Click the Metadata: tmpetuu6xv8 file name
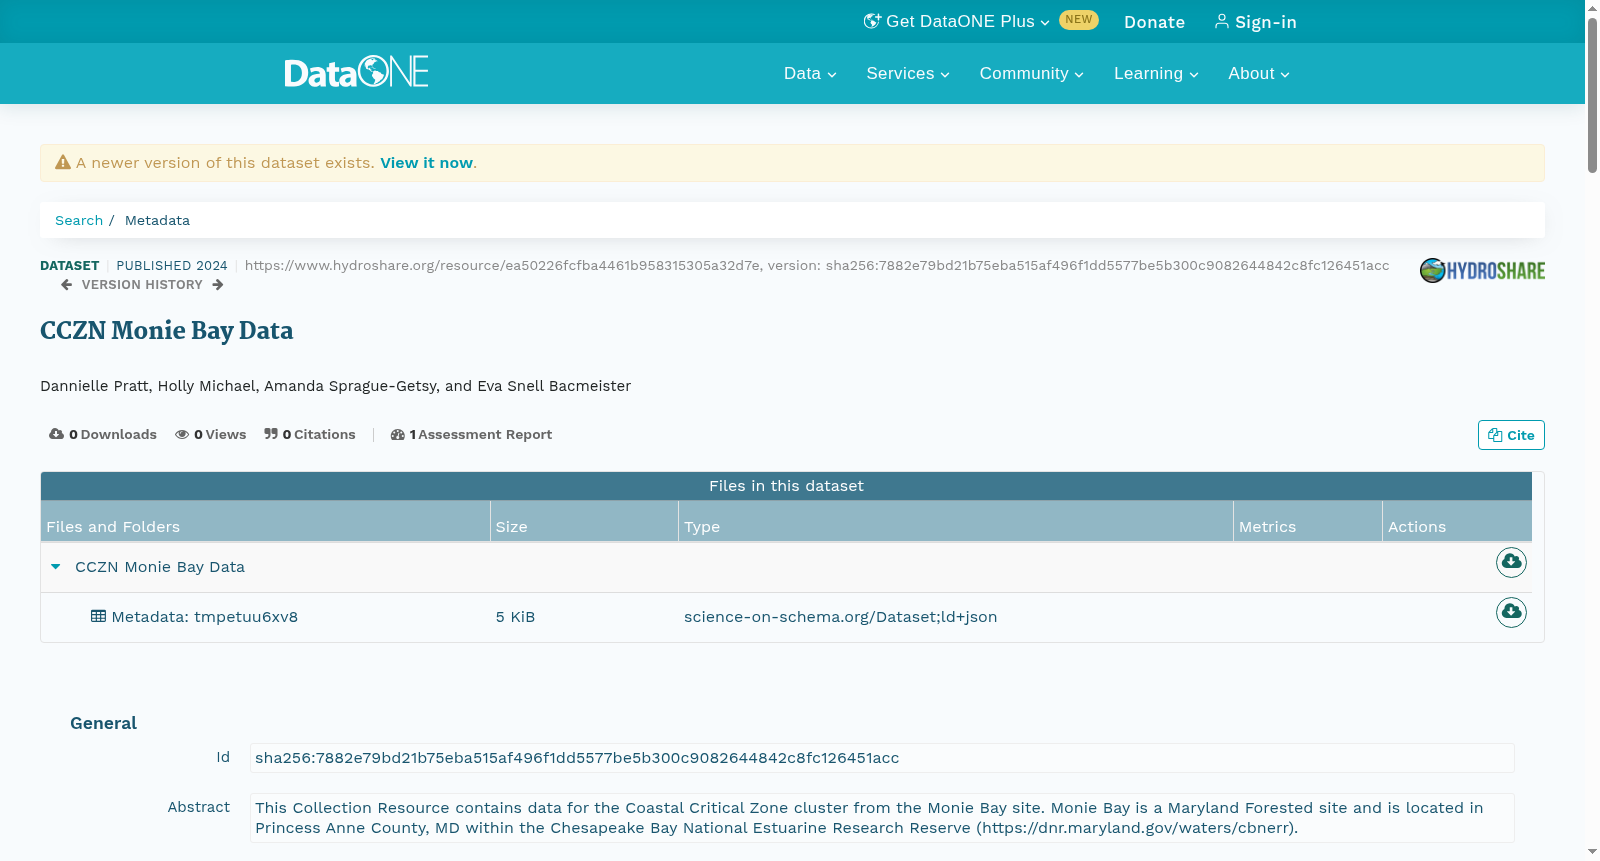Screen dimensions: 1600x861 (204, 617)
